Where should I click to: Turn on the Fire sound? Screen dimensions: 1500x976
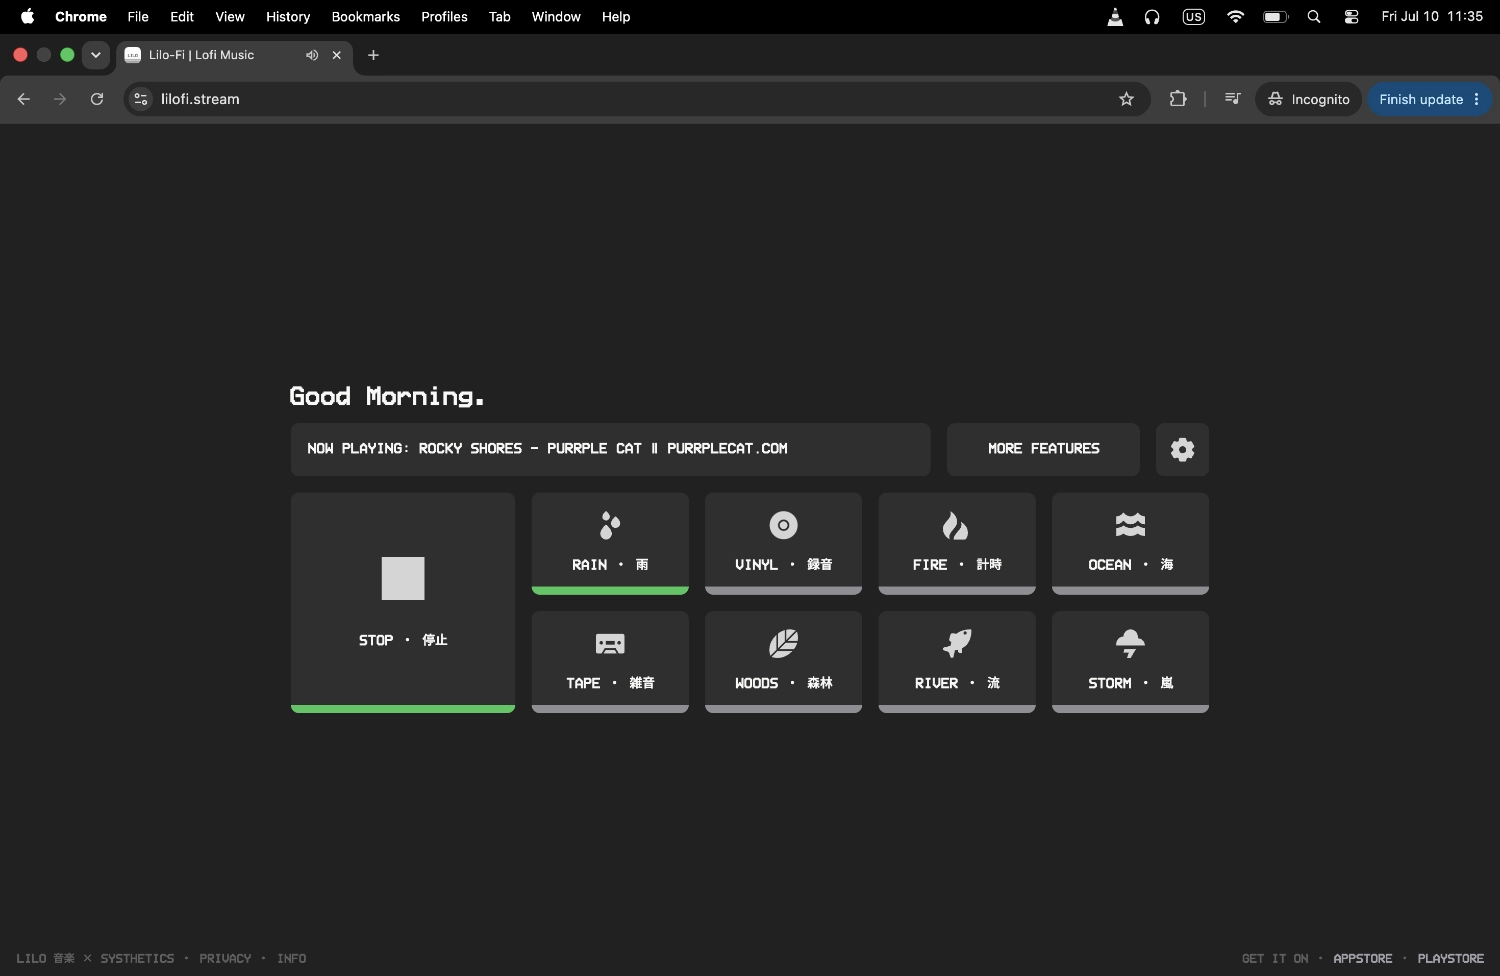957,543
